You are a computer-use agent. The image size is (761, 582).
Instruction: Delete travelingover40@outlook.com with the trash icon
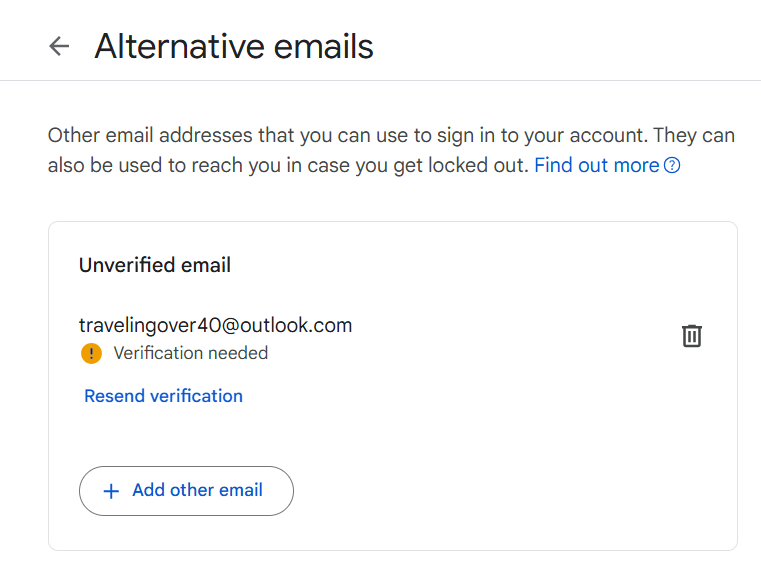click(x=692, y=336)
